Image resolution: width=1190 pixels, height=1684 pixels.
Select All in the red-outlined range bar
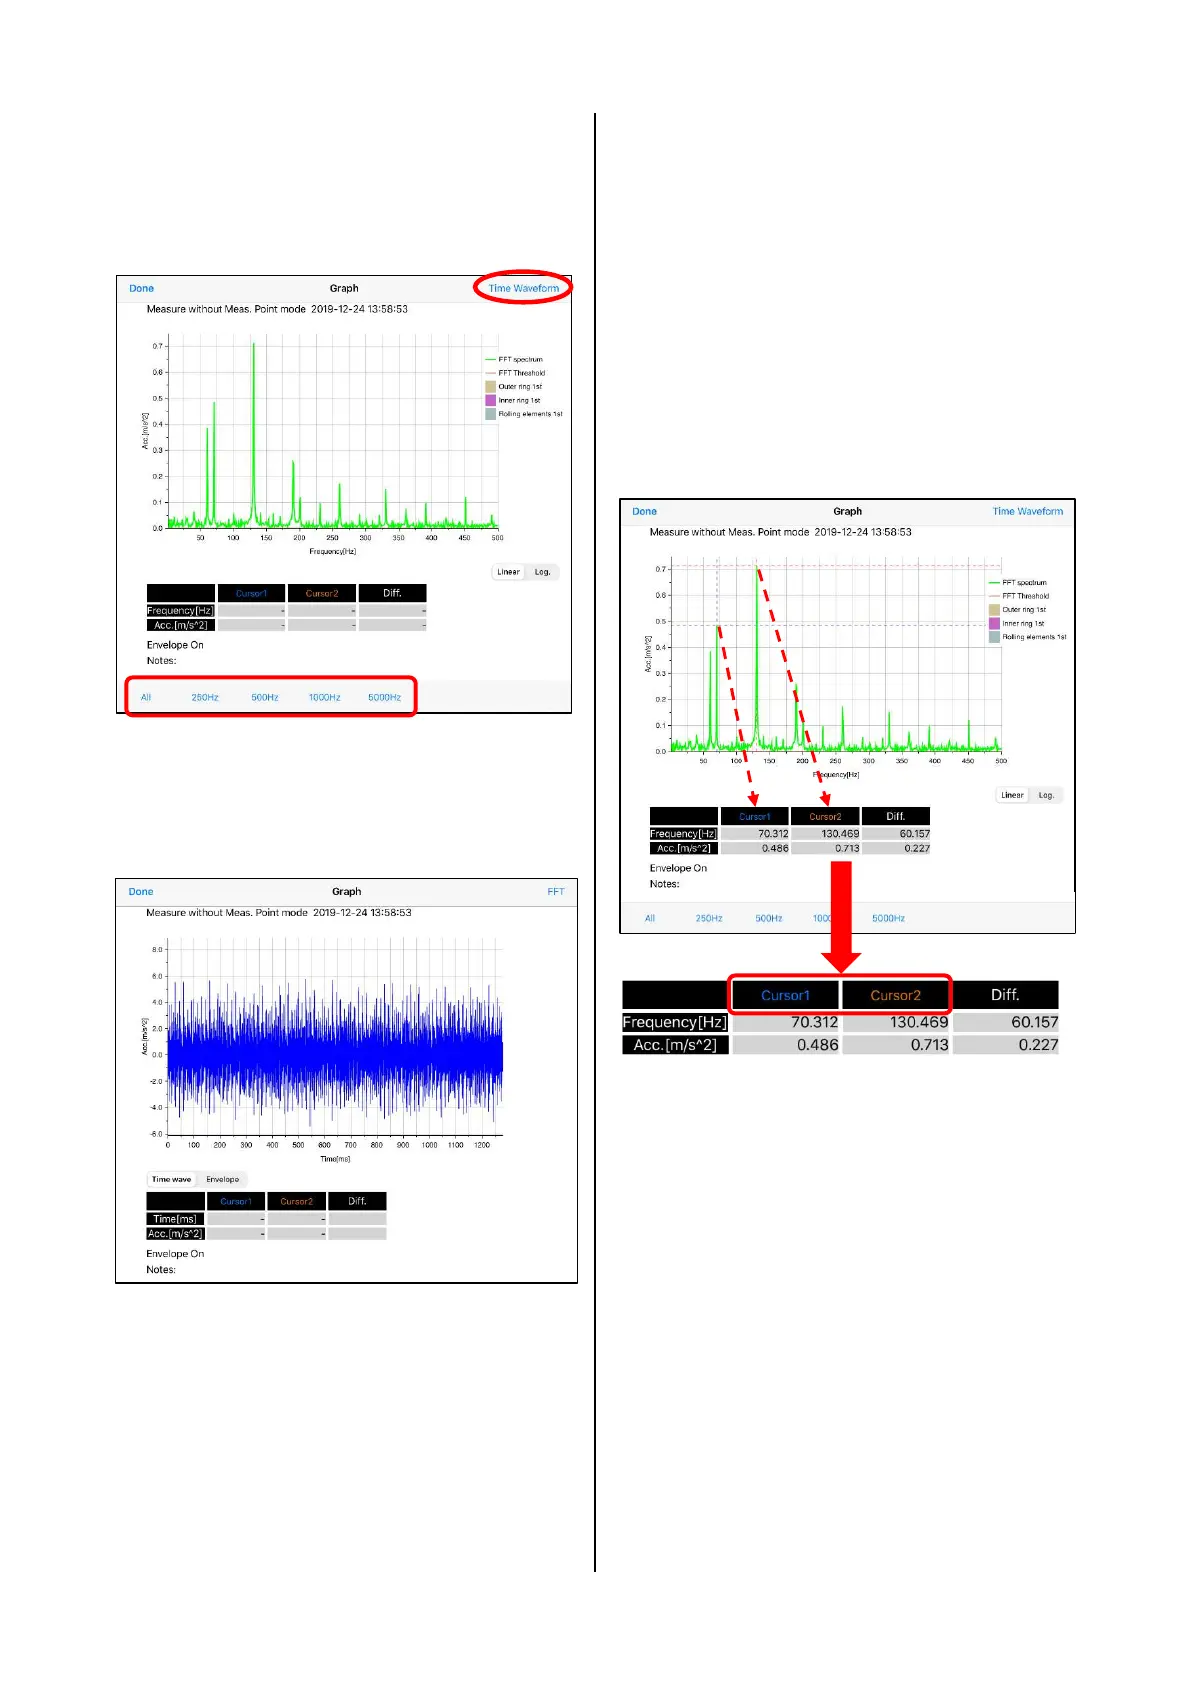click(x=146, y=697)
